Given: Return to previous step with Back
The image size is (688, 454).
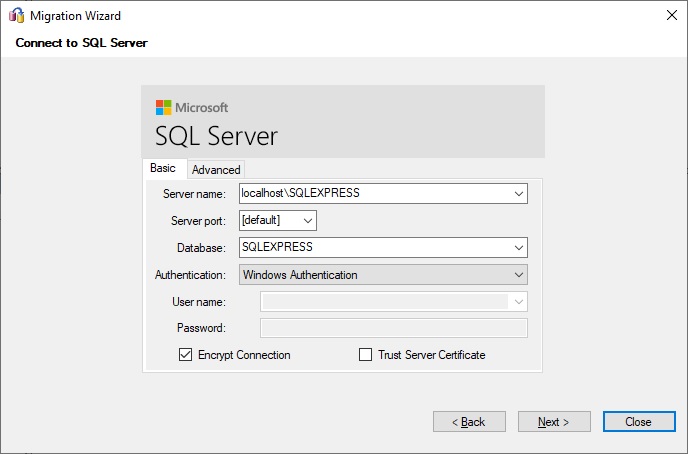Looking at the screenshot, I should point(469,422).
